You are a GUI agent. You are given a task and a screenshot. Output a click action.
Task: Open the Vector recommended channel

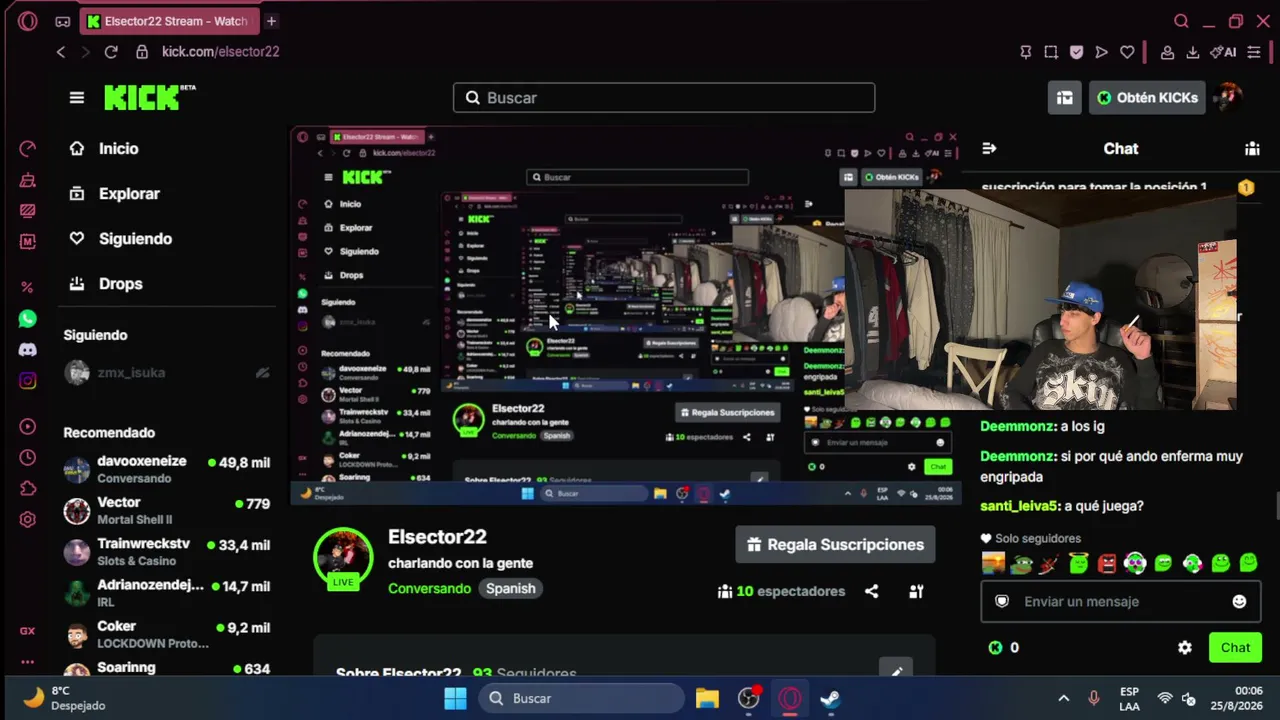[x=167, y=510]
